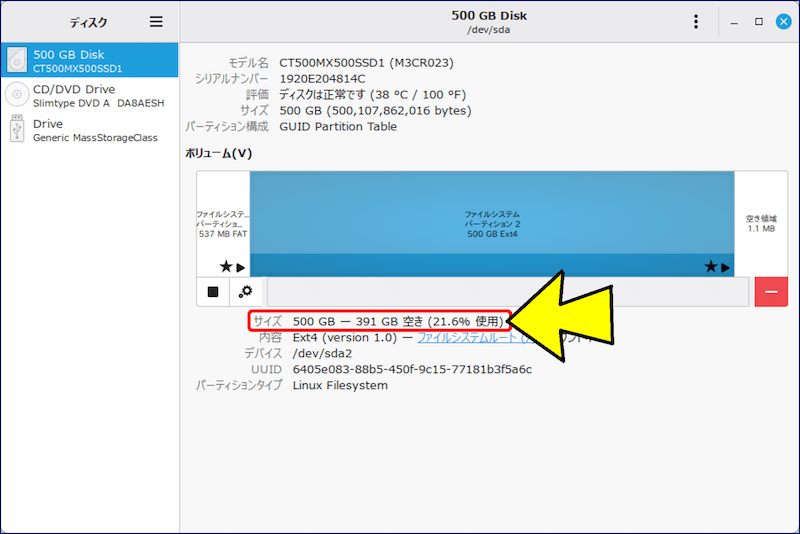This screenshot has width=800, height=534.
Task: Click the USB stick icon for Drive
Action: pos(17,130)
